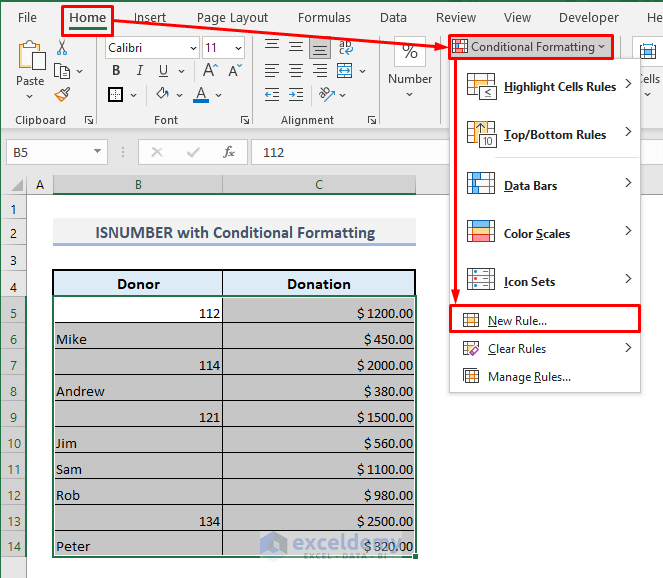Click the Select All corner triangle
The width and height of the screenshot is (663, 578).
coord(16,185)
